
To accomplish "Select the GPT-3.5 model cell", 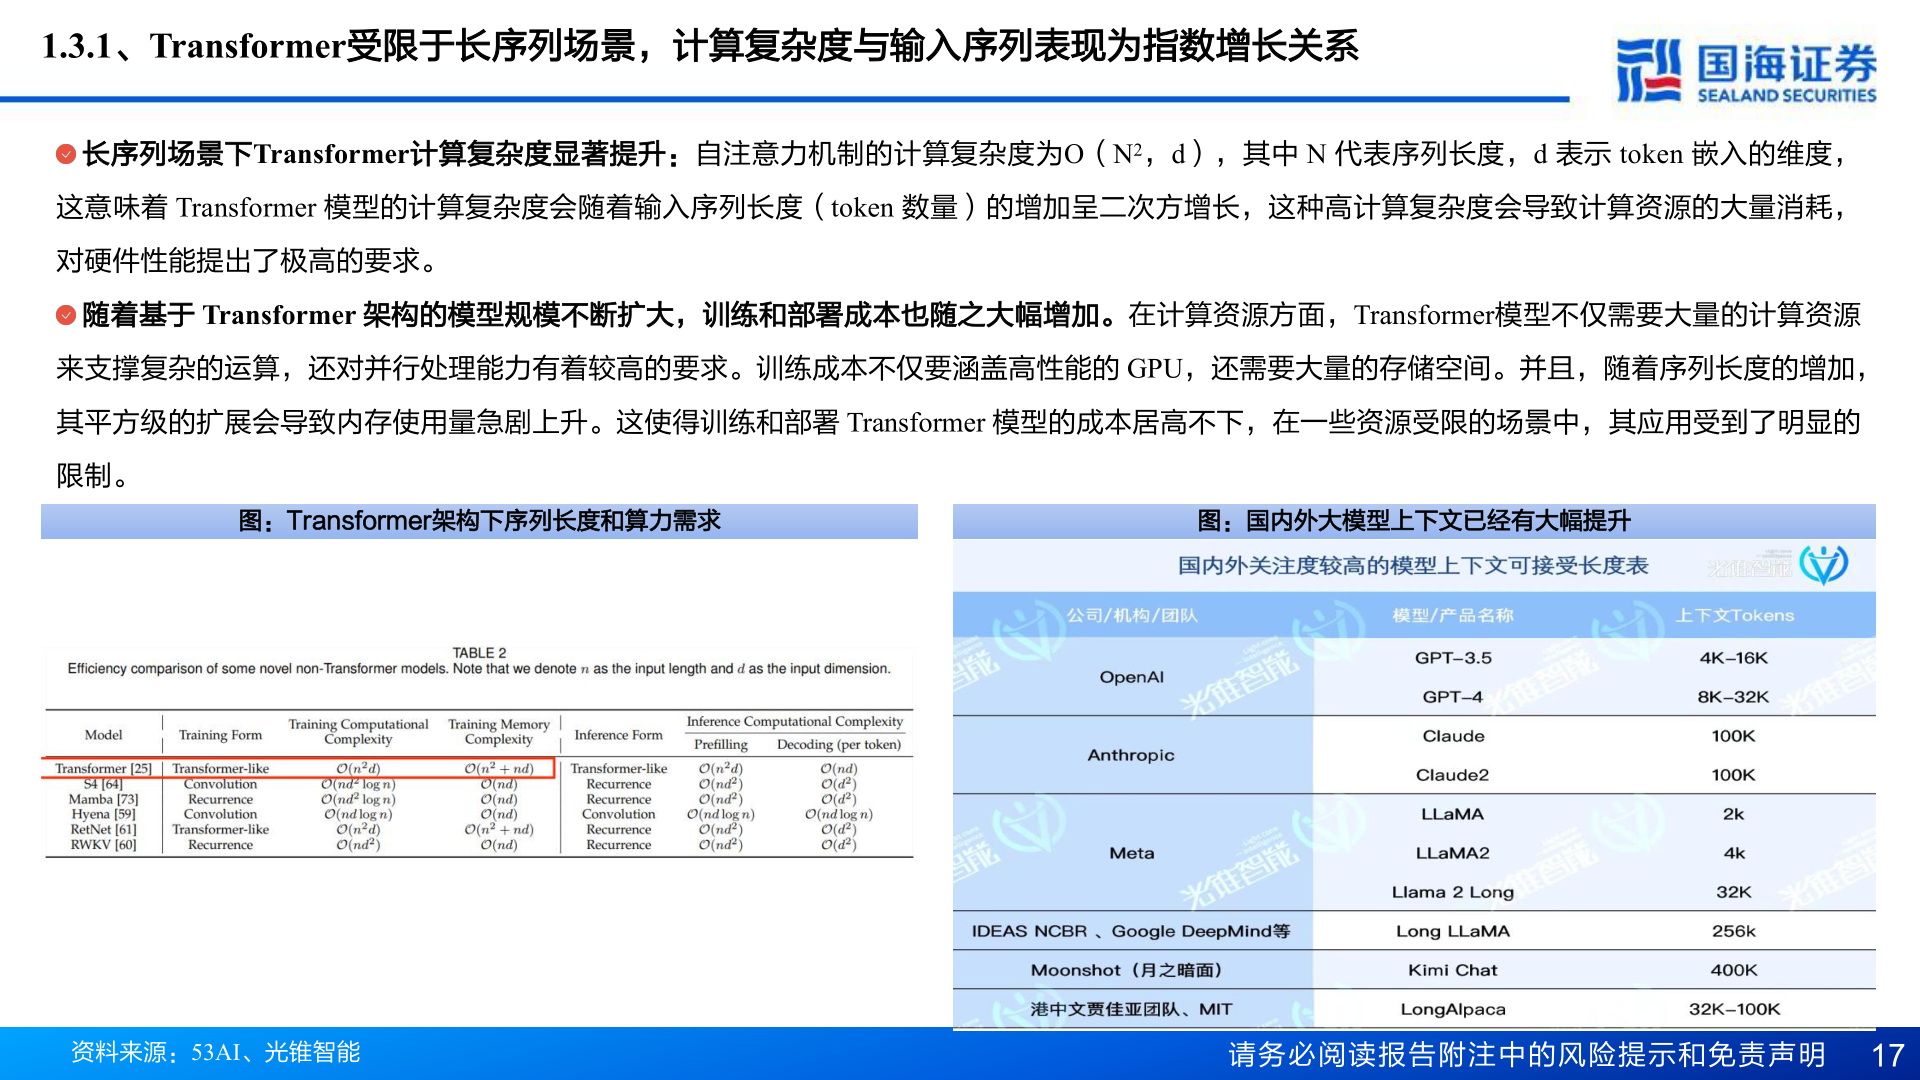I will click(1453, 658).
